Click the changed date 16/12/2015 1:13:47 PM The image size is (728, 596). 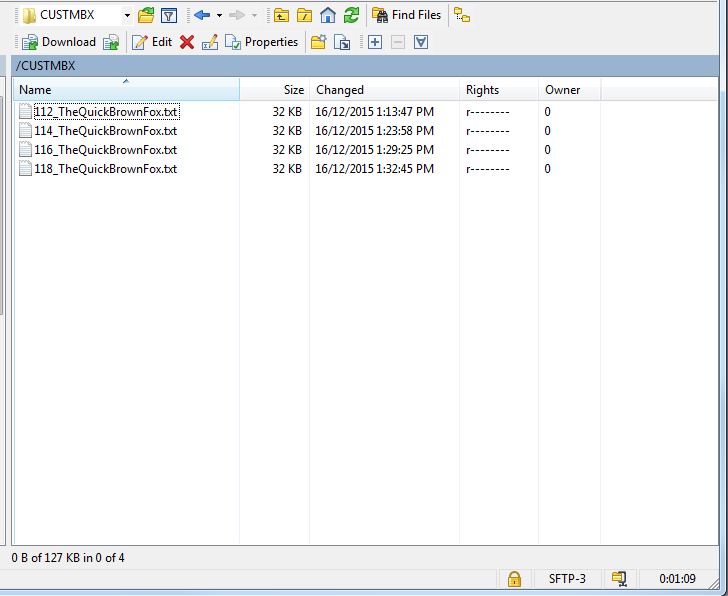(375, 112)
